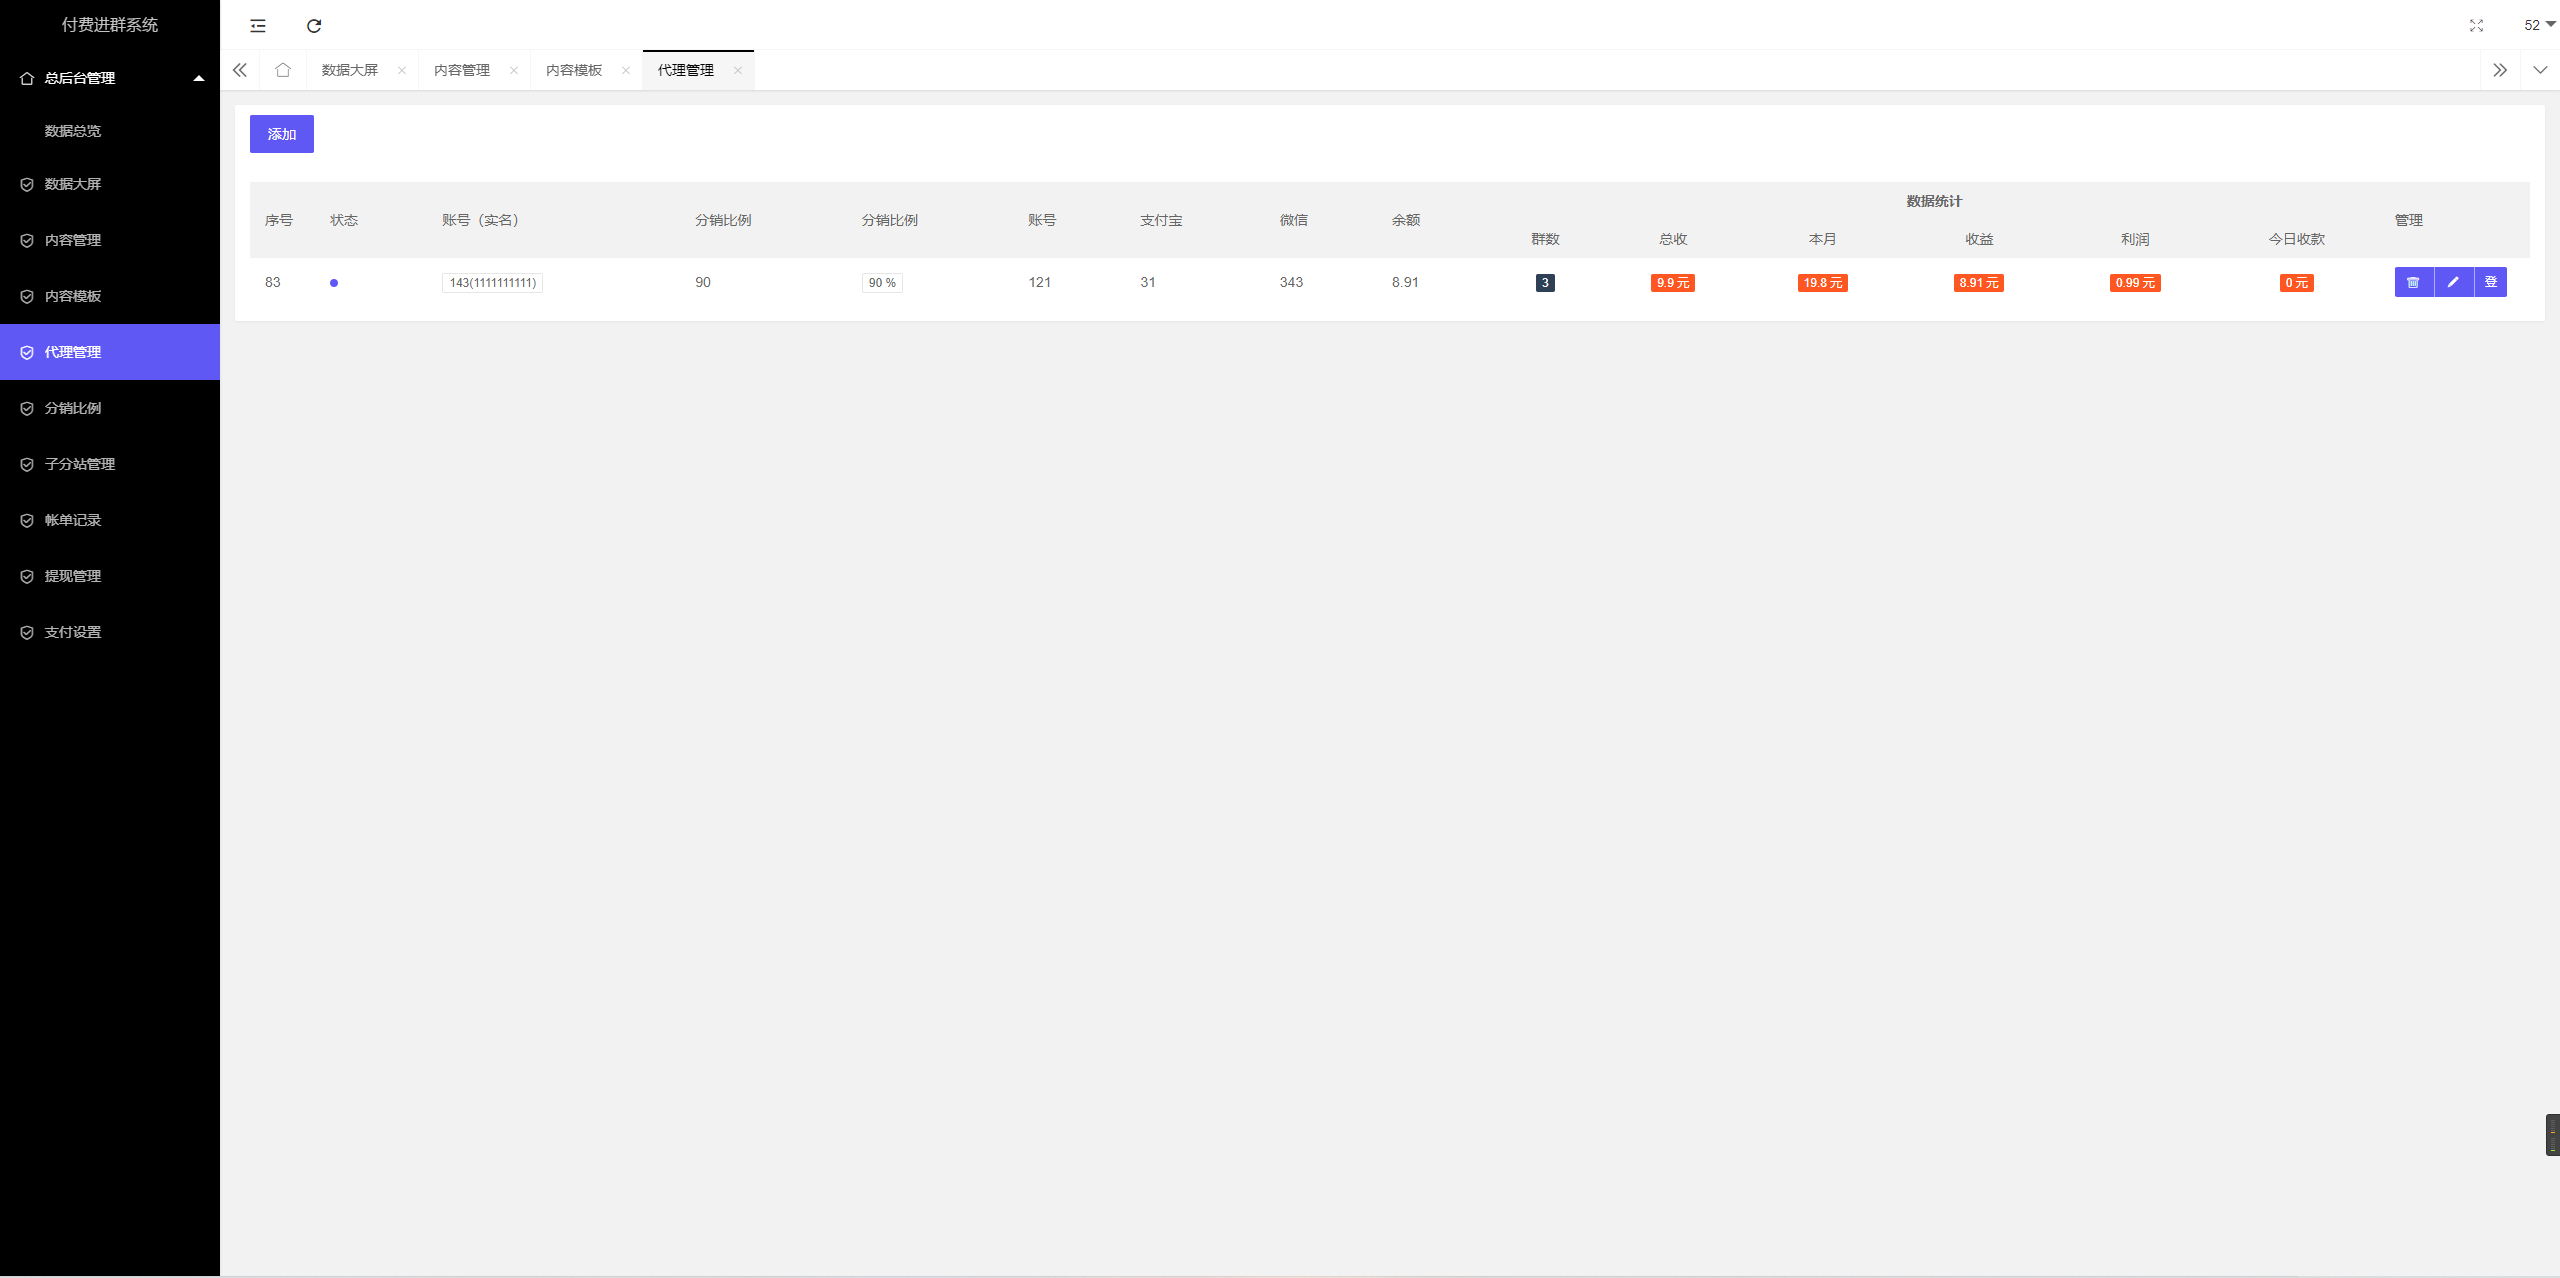
Task: Delete row 83 with trash icon
Action: (x=2414, y=282)
